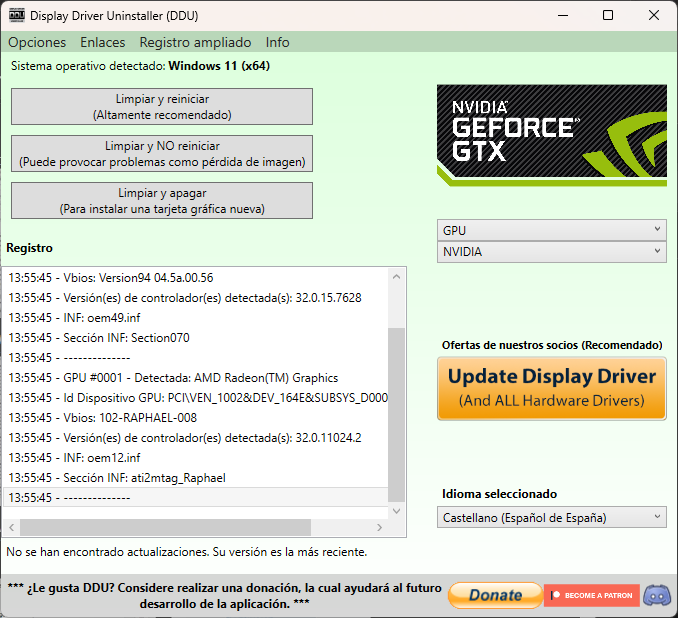This screenshot has height=618, width=678.
Task: Expand the NVIDIA vendor dropdown
Action: (552, 252)
